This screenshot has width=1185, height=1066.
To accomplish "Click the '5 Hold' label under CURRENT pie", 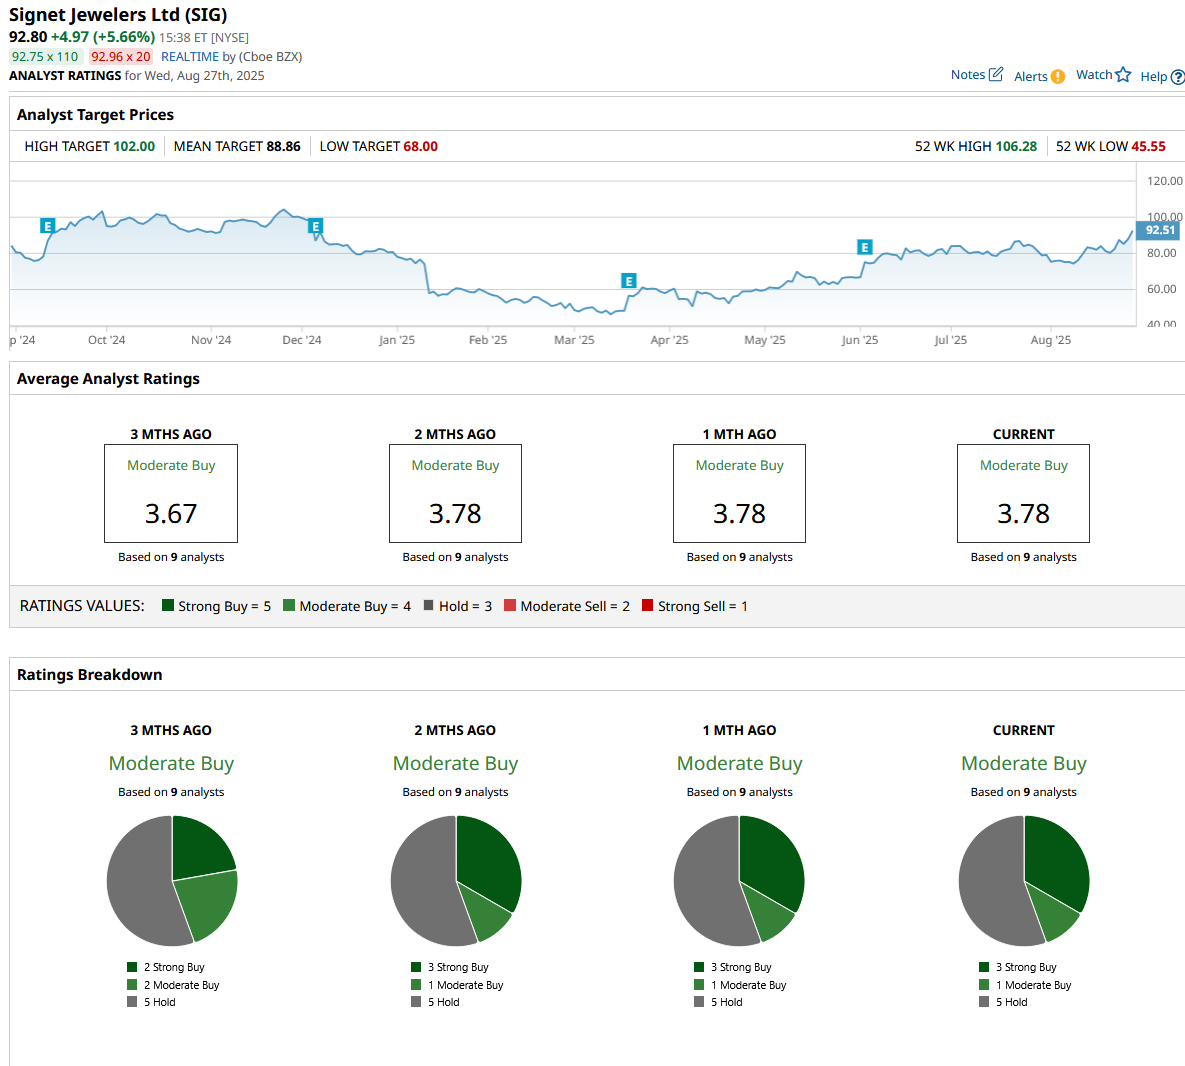I will [1012, 1002].
